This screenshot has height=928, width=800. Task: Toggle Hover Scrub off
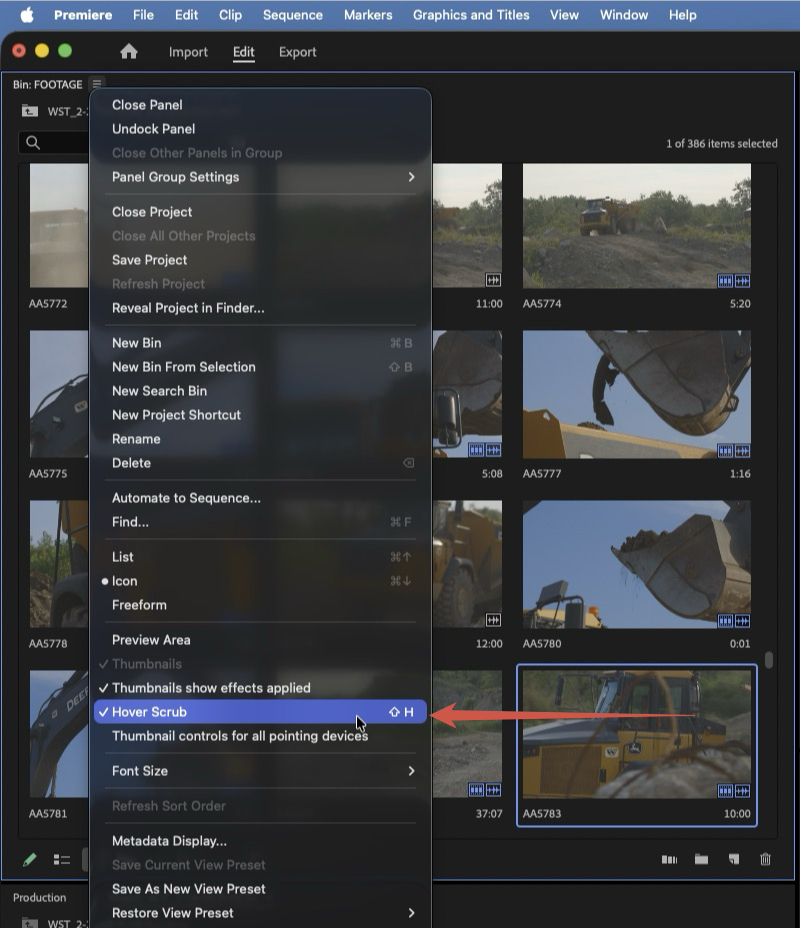point(260,712)
